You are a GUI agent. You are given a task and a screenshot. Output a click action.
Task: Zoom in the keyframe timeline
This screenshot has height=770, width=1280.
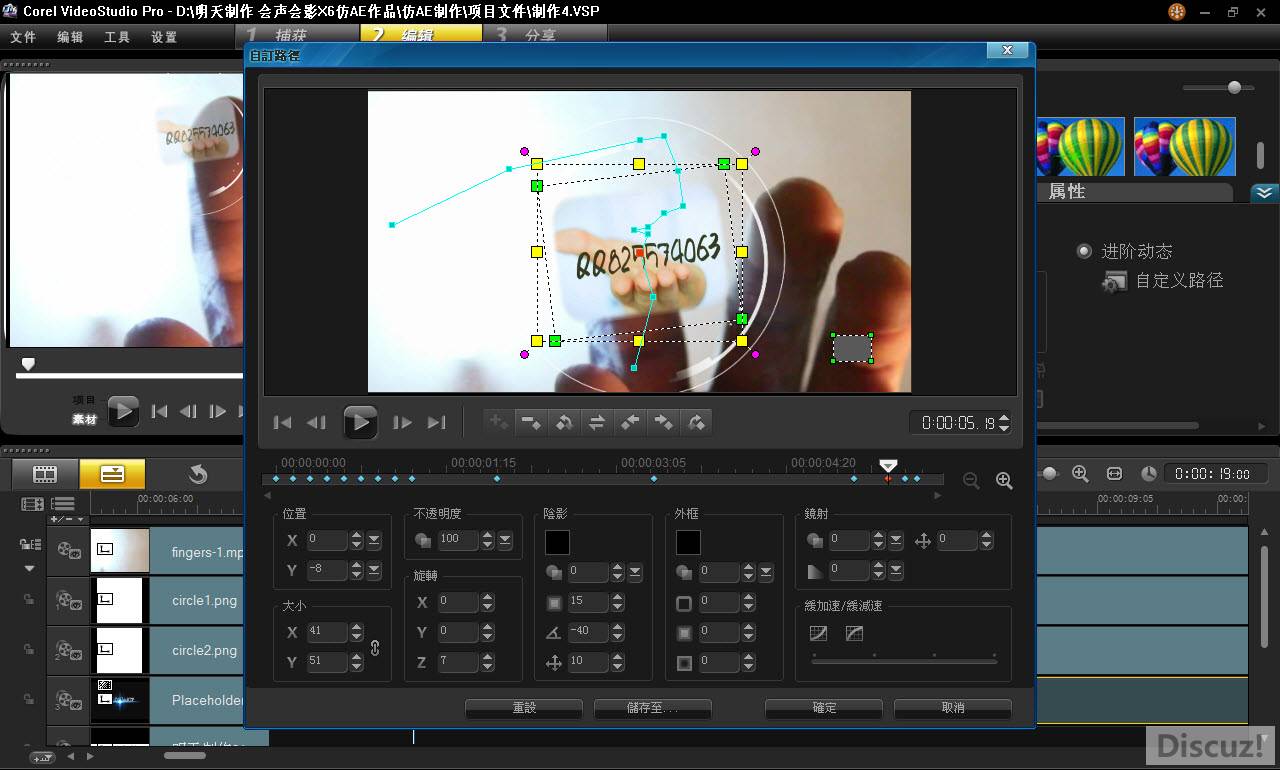click(x=1004, y=481)
